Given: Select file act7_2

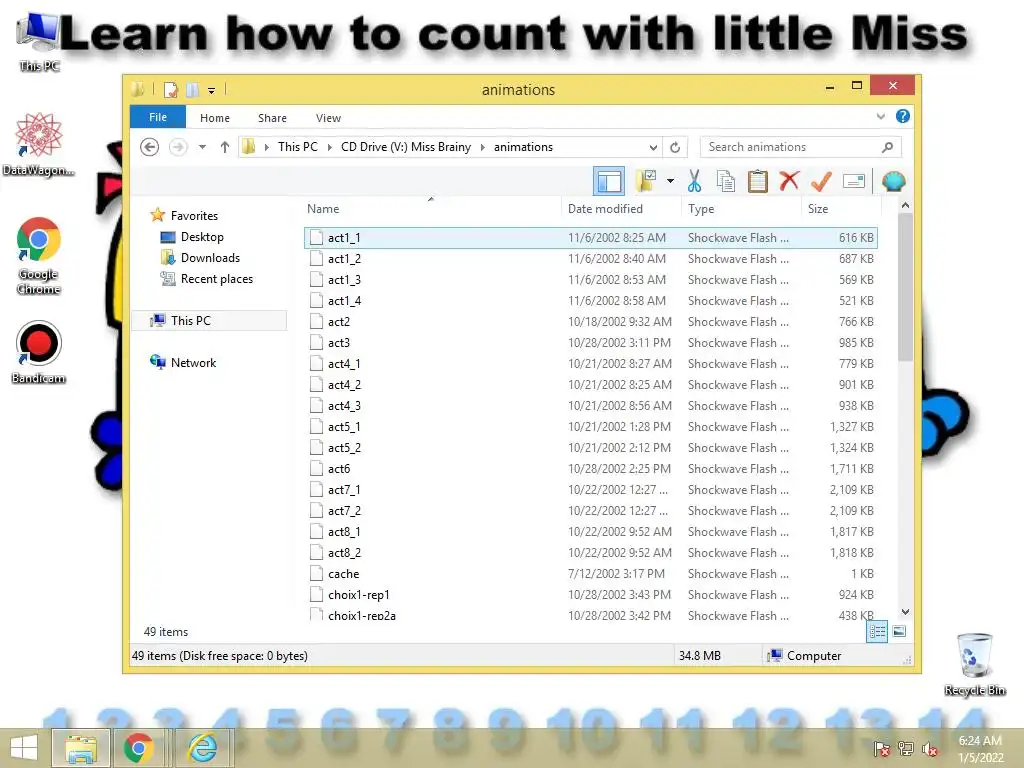Looking at the screenshot, I should (x=590, y=511).
